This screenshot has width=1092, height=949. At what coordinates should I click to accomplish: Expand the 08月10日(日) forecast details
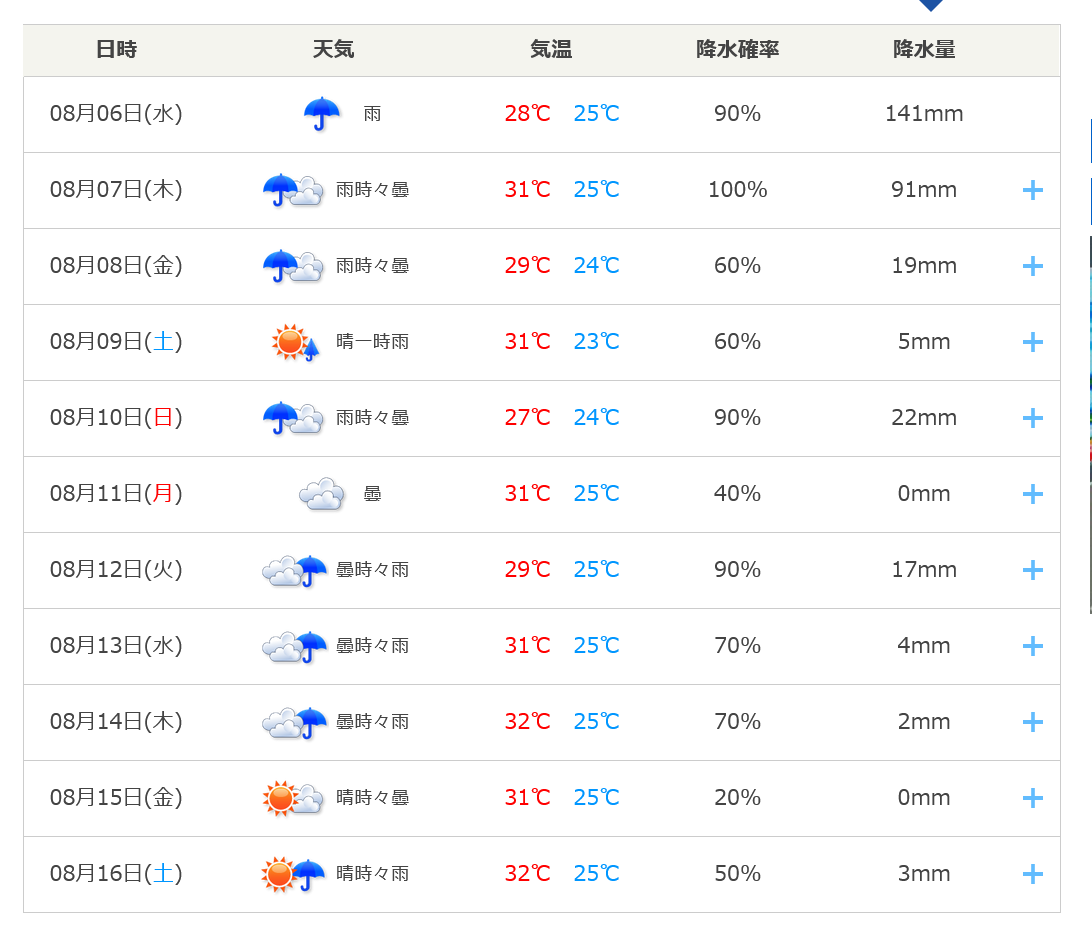(1033, 418)
